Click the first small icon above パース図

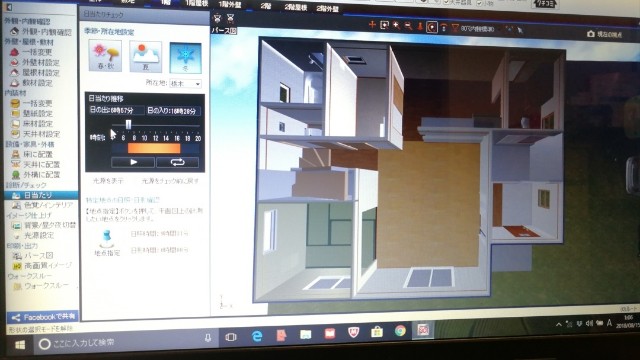pyautogui.click(x=218, y=18)
